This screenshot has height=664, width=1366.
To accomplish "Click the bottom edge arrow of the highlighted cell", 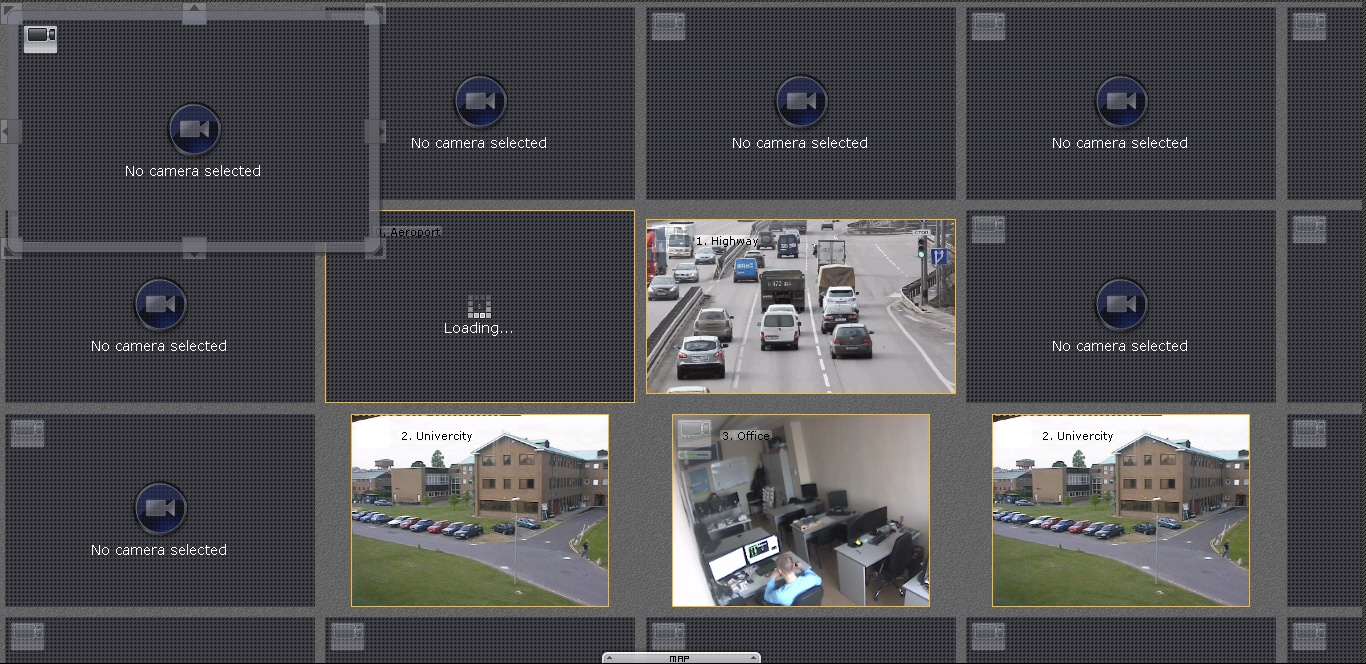I will [194, 248].
